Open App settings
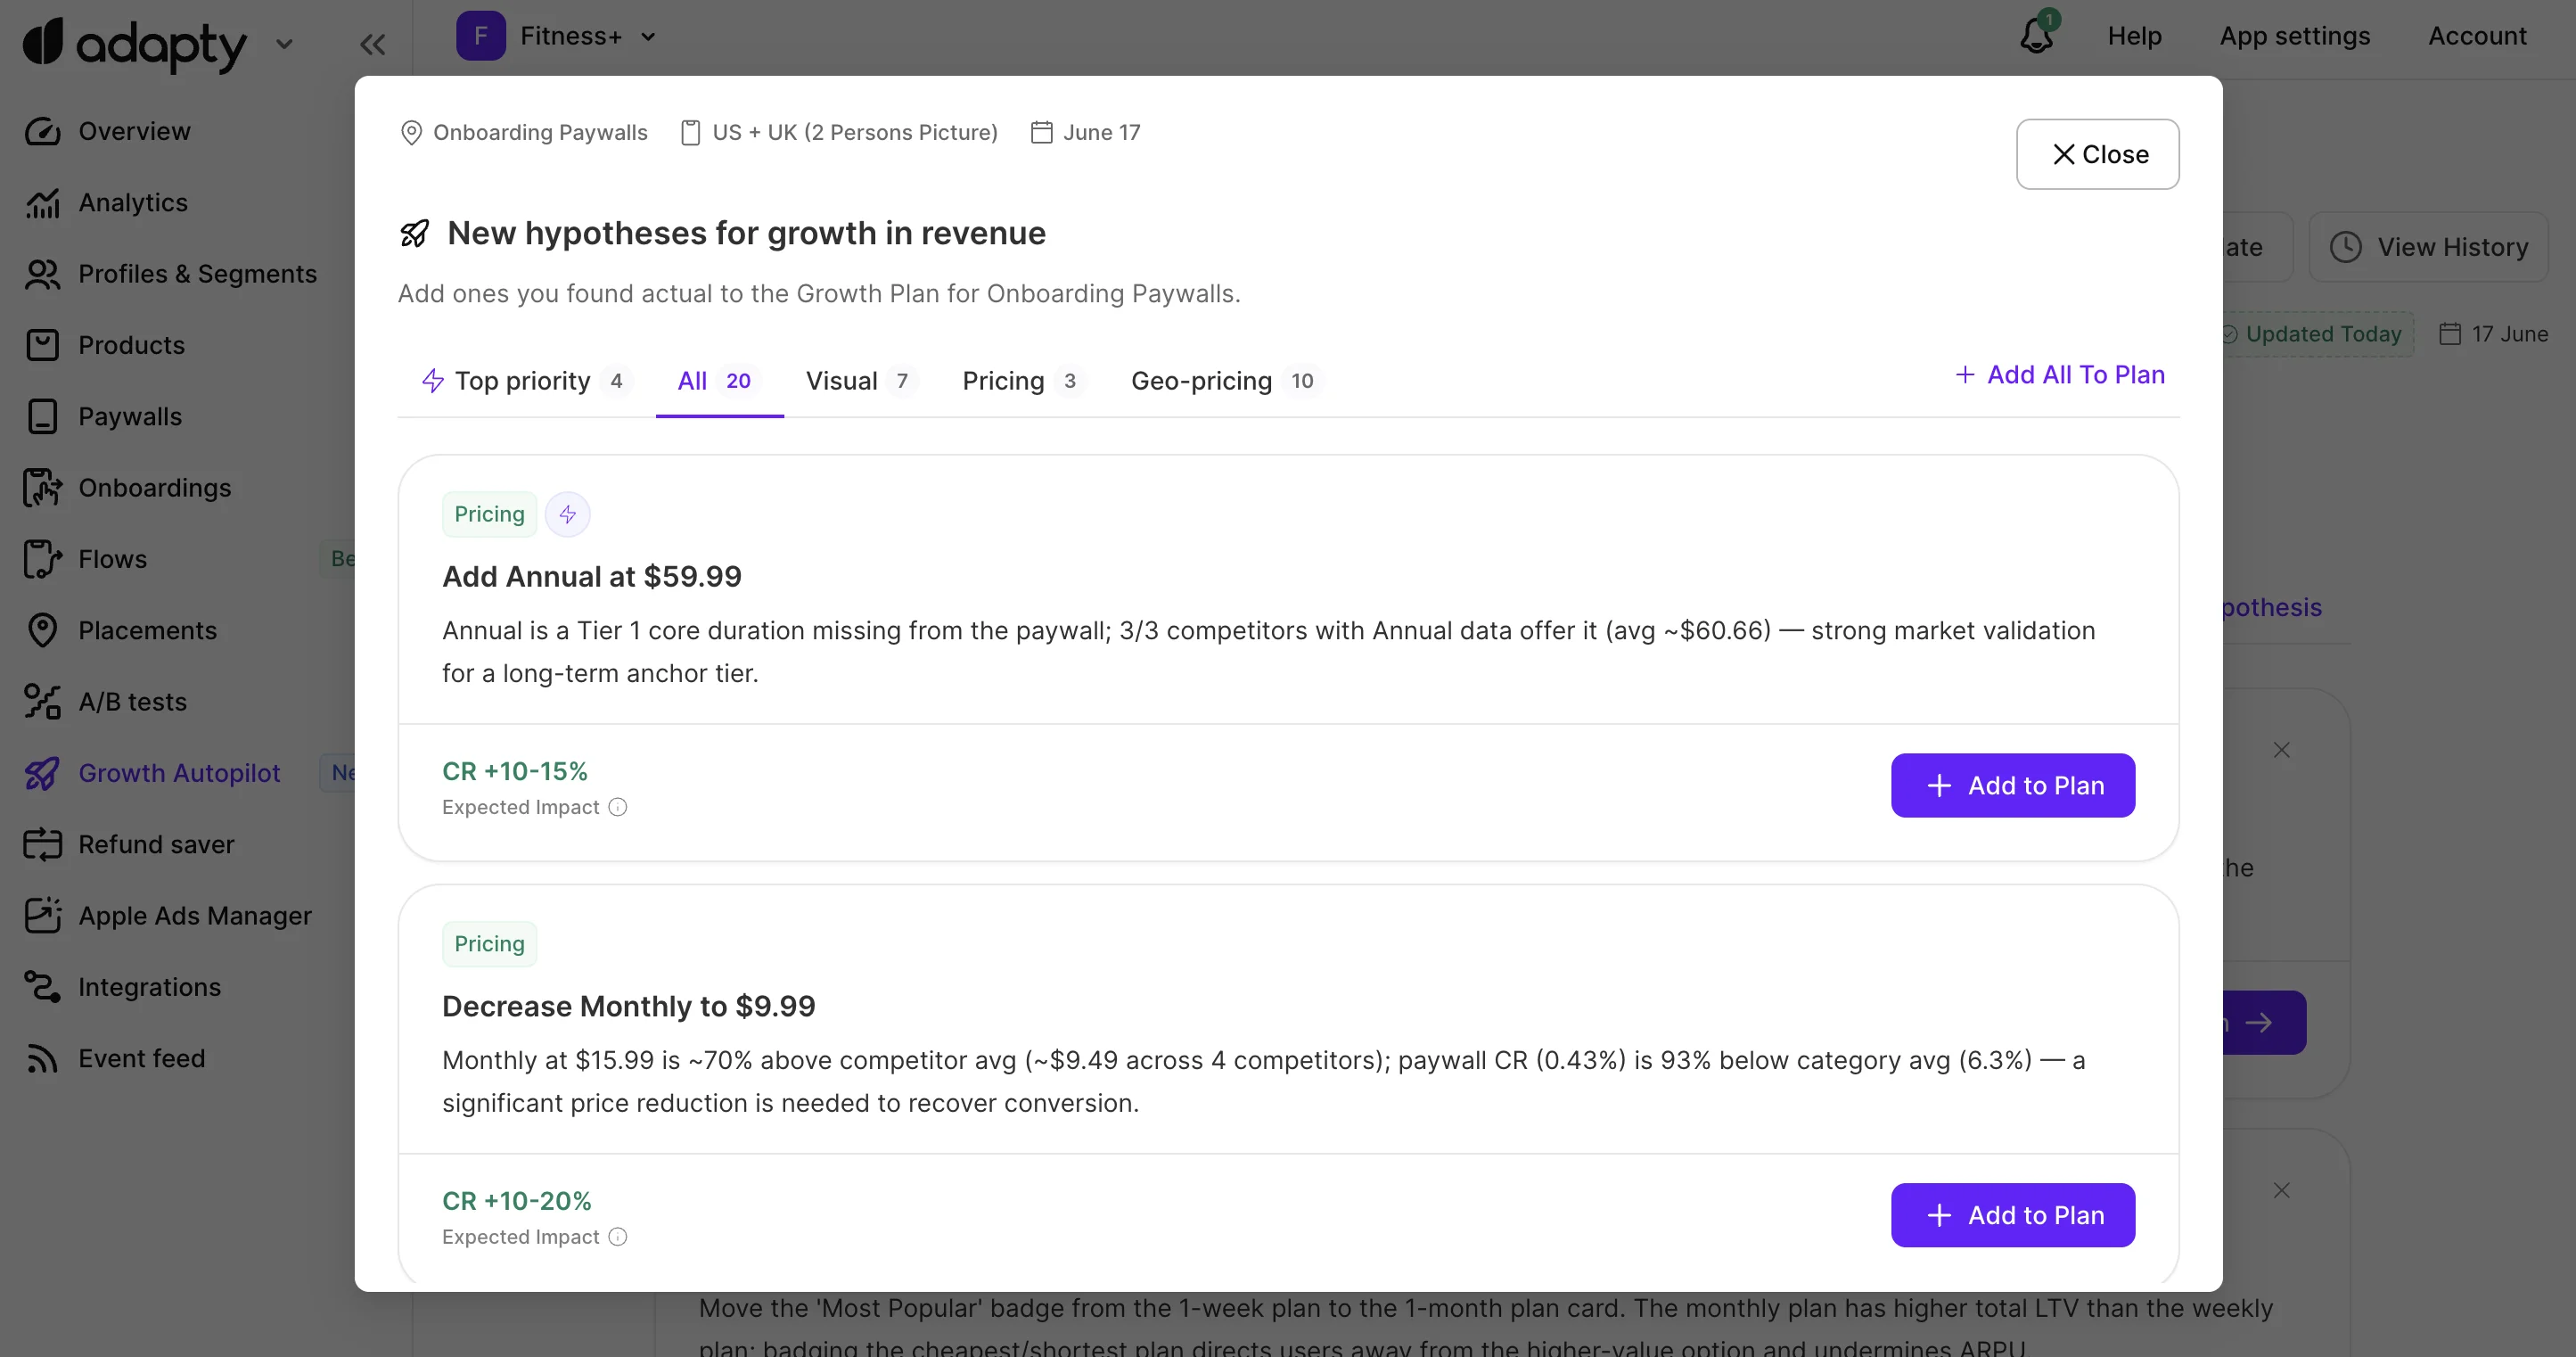 coord(2294,36)
